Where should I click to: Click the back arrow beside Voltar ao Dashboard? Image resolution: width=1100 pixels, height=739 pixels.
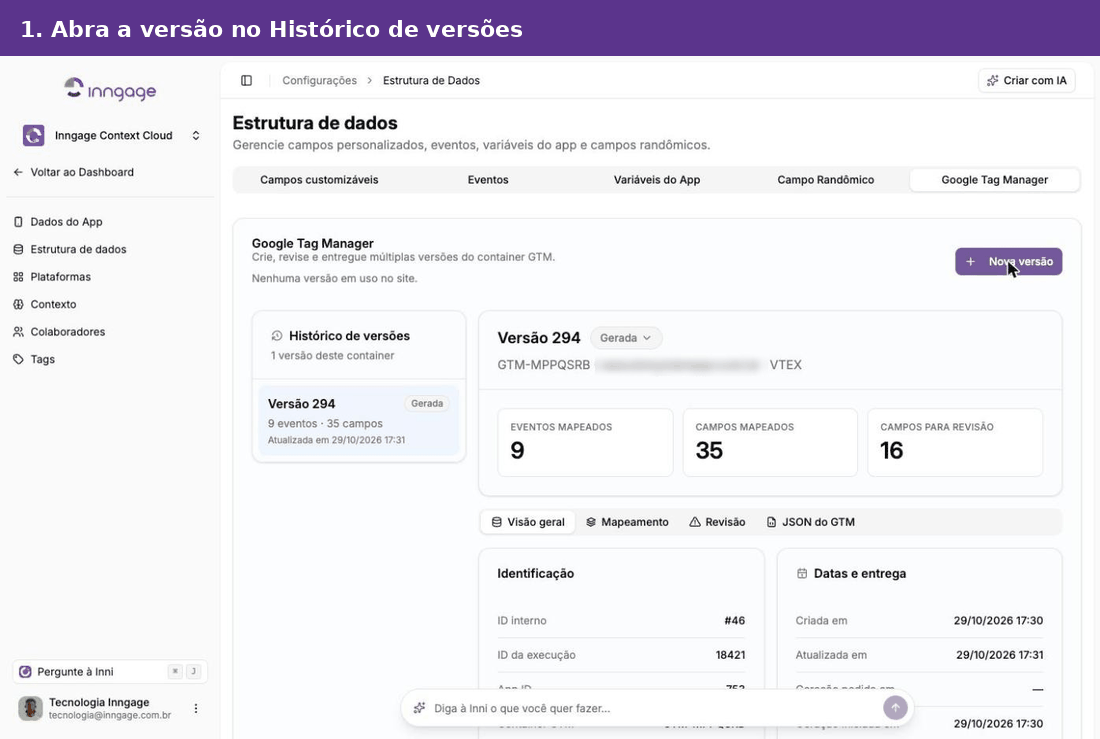(18, 172)
